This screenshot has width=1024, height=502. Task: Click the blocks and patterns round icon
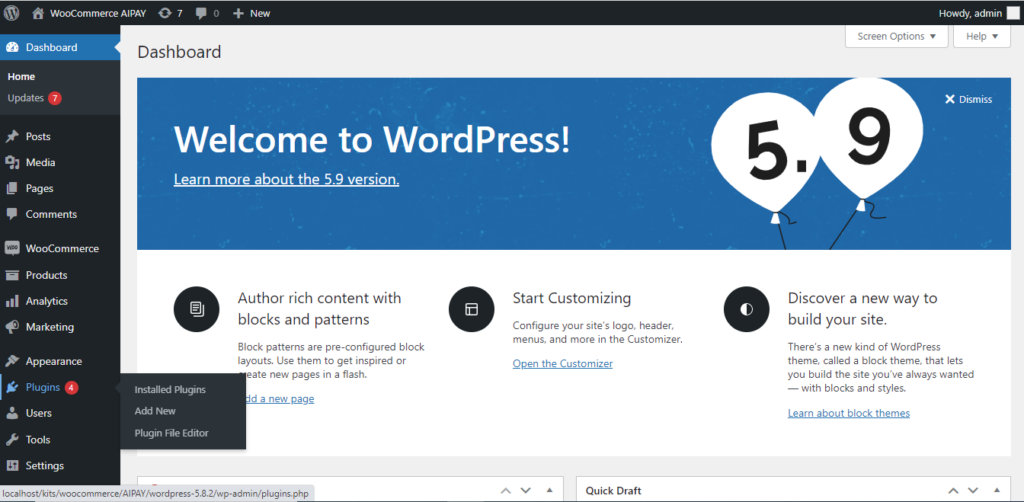tap(196, 309)
